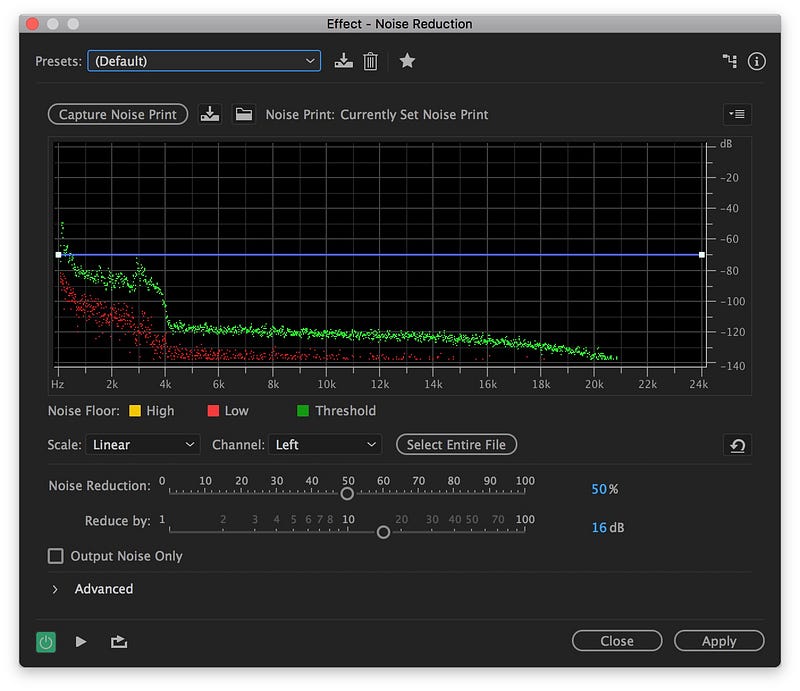Open channel map editor icon
The image size is (800, 691).
(730, 61)
